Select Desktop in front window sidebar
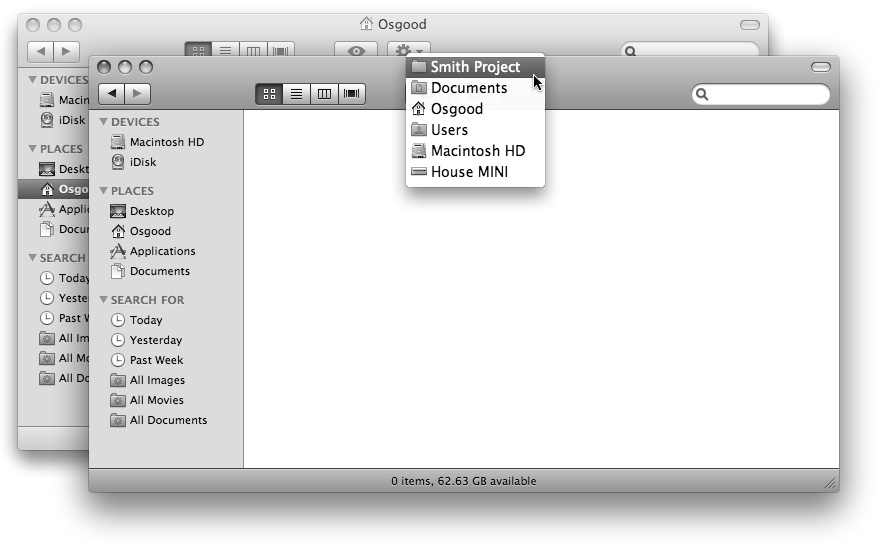The image size is (876, 547). tap(151, 211)
